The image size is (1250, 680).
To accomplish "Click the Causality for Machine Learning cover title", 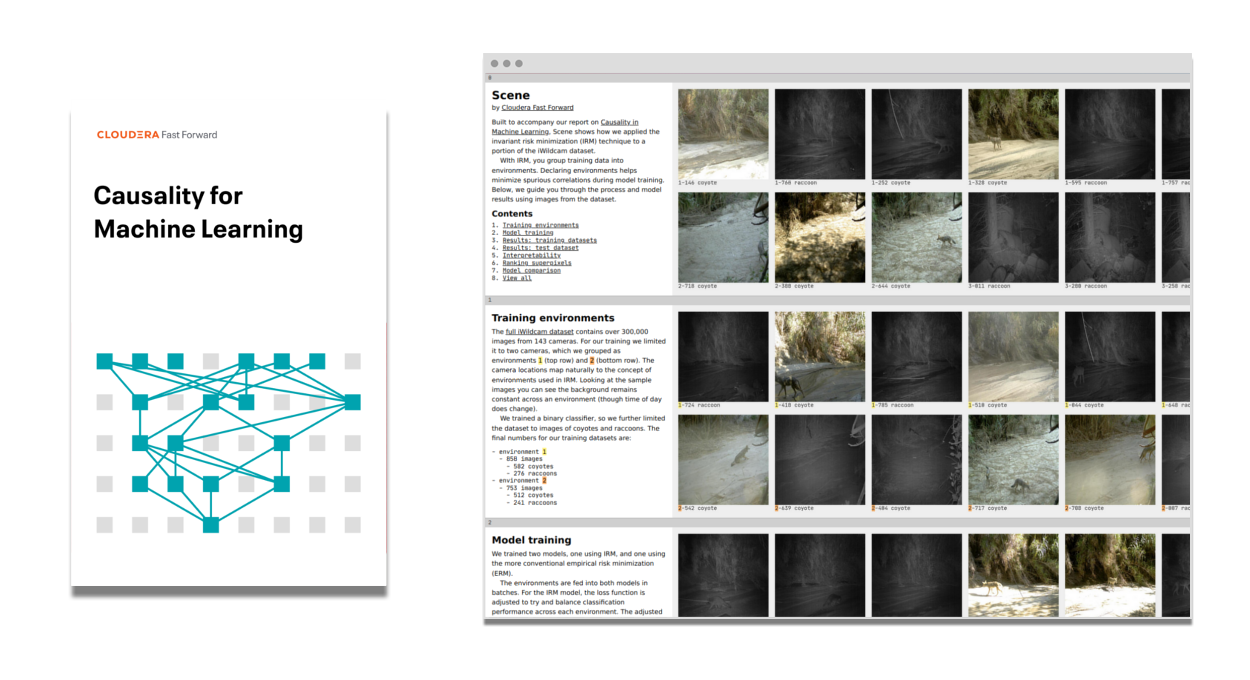I will [x=198, y=212].
